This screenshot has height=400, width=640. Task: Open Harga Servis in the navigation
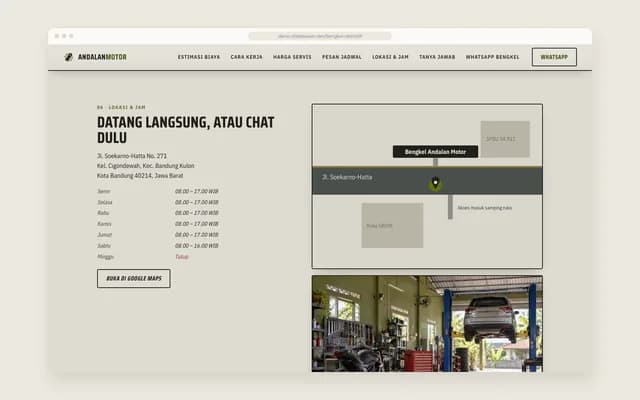pos(292,57)
